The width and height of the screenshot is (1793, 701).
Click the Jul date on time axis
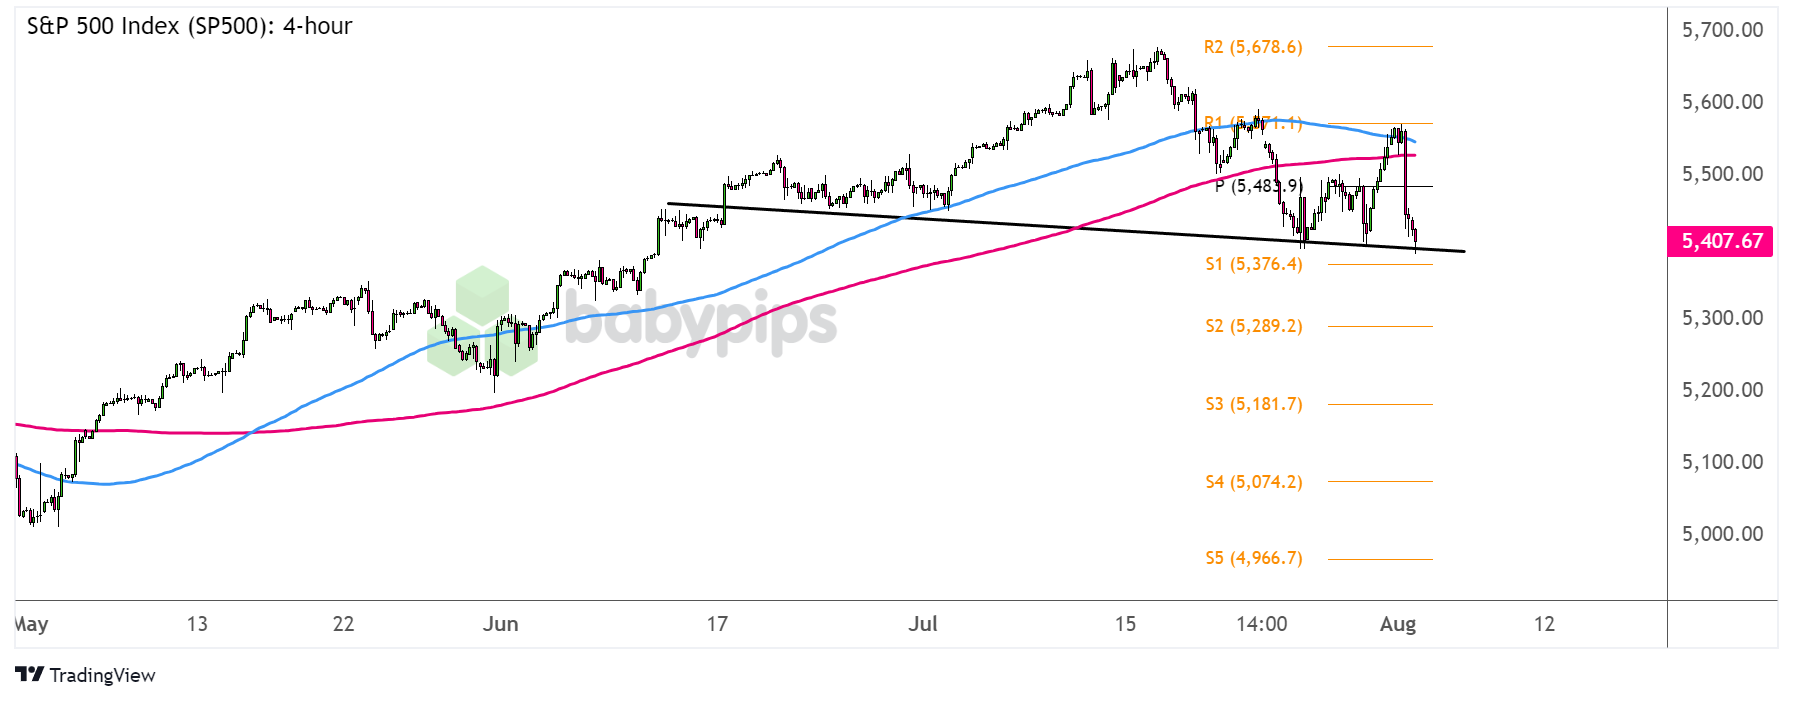click(x=922, y=624)
